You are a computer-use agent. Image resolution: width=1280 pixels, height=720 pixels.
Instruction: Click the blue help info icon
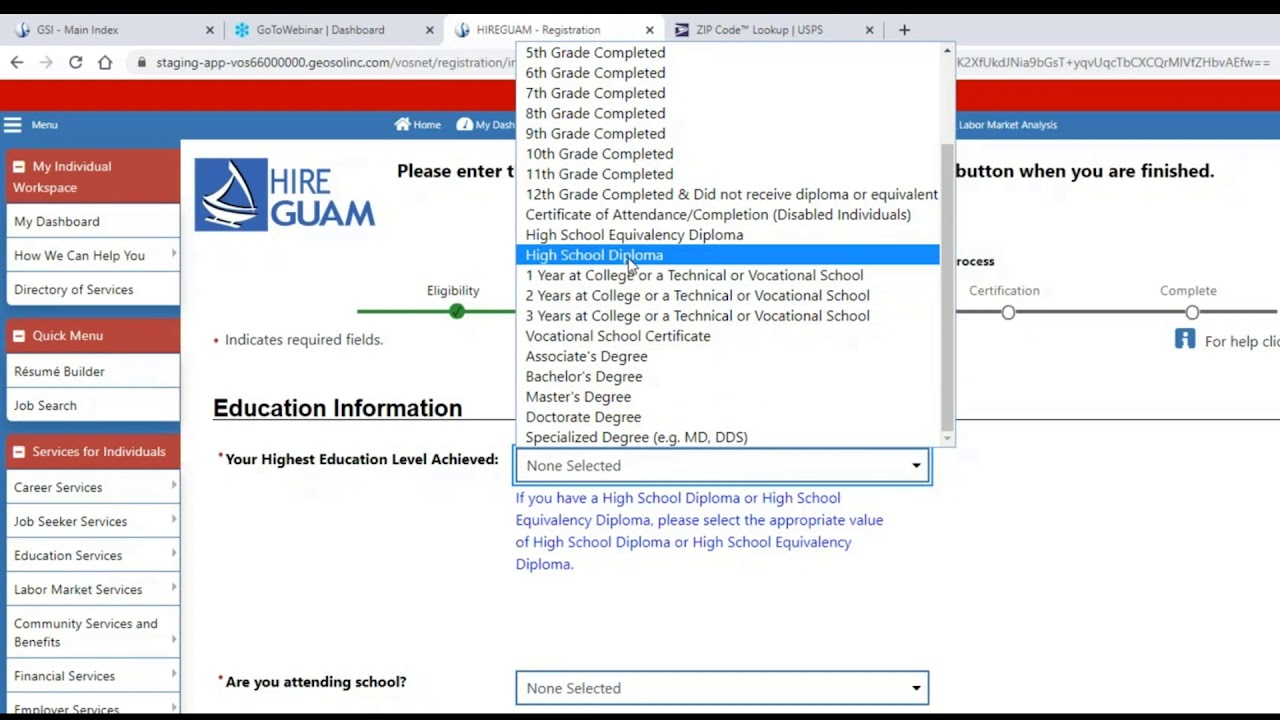(x=1185, y=339)
